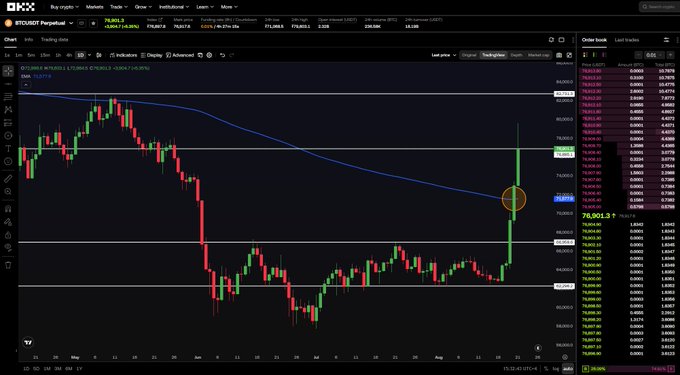Select the Text annotation tool
Image resolution: width=680 pixels, height=375 pixels.
8,148
